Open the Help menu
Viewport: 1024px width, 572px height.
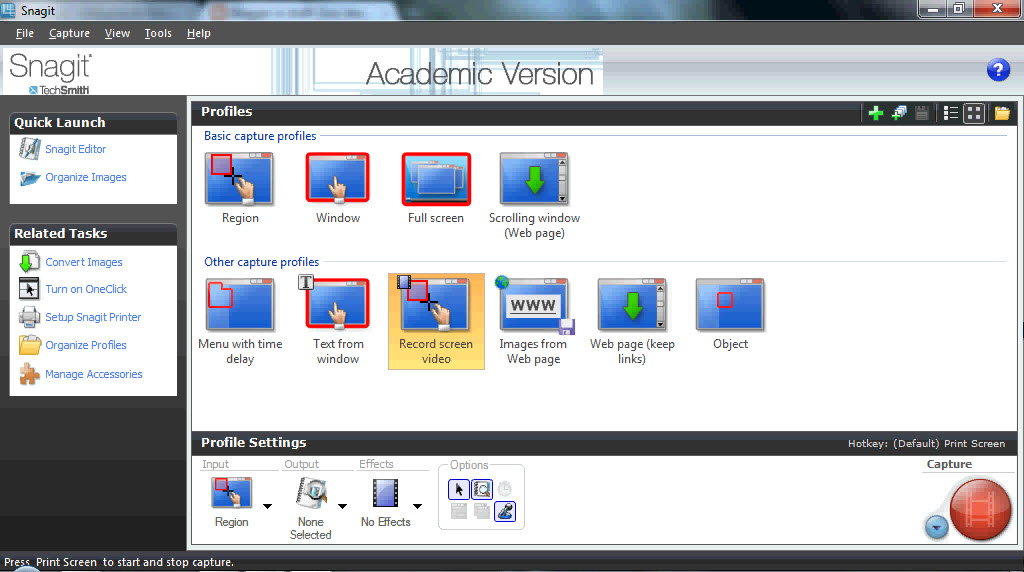199,33
